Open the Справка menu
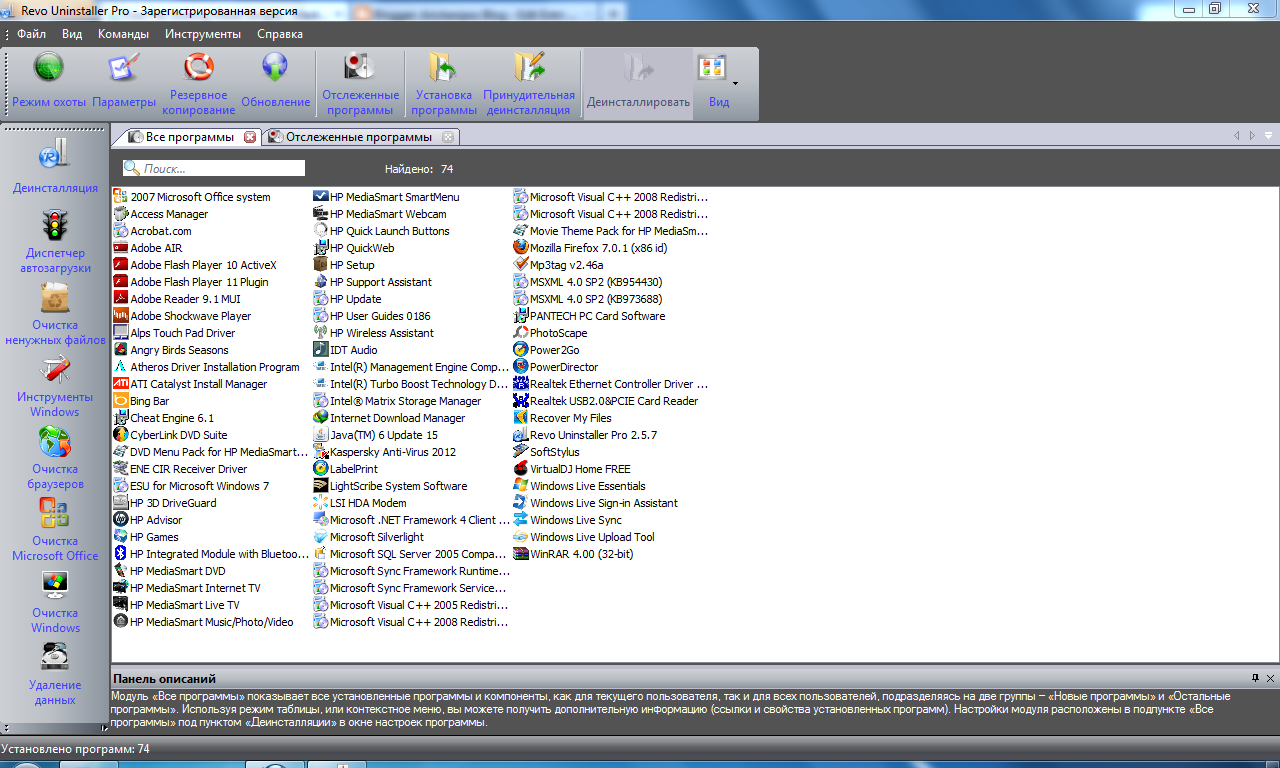Viewport: 1280px width, 768px height. pos(280,34)
